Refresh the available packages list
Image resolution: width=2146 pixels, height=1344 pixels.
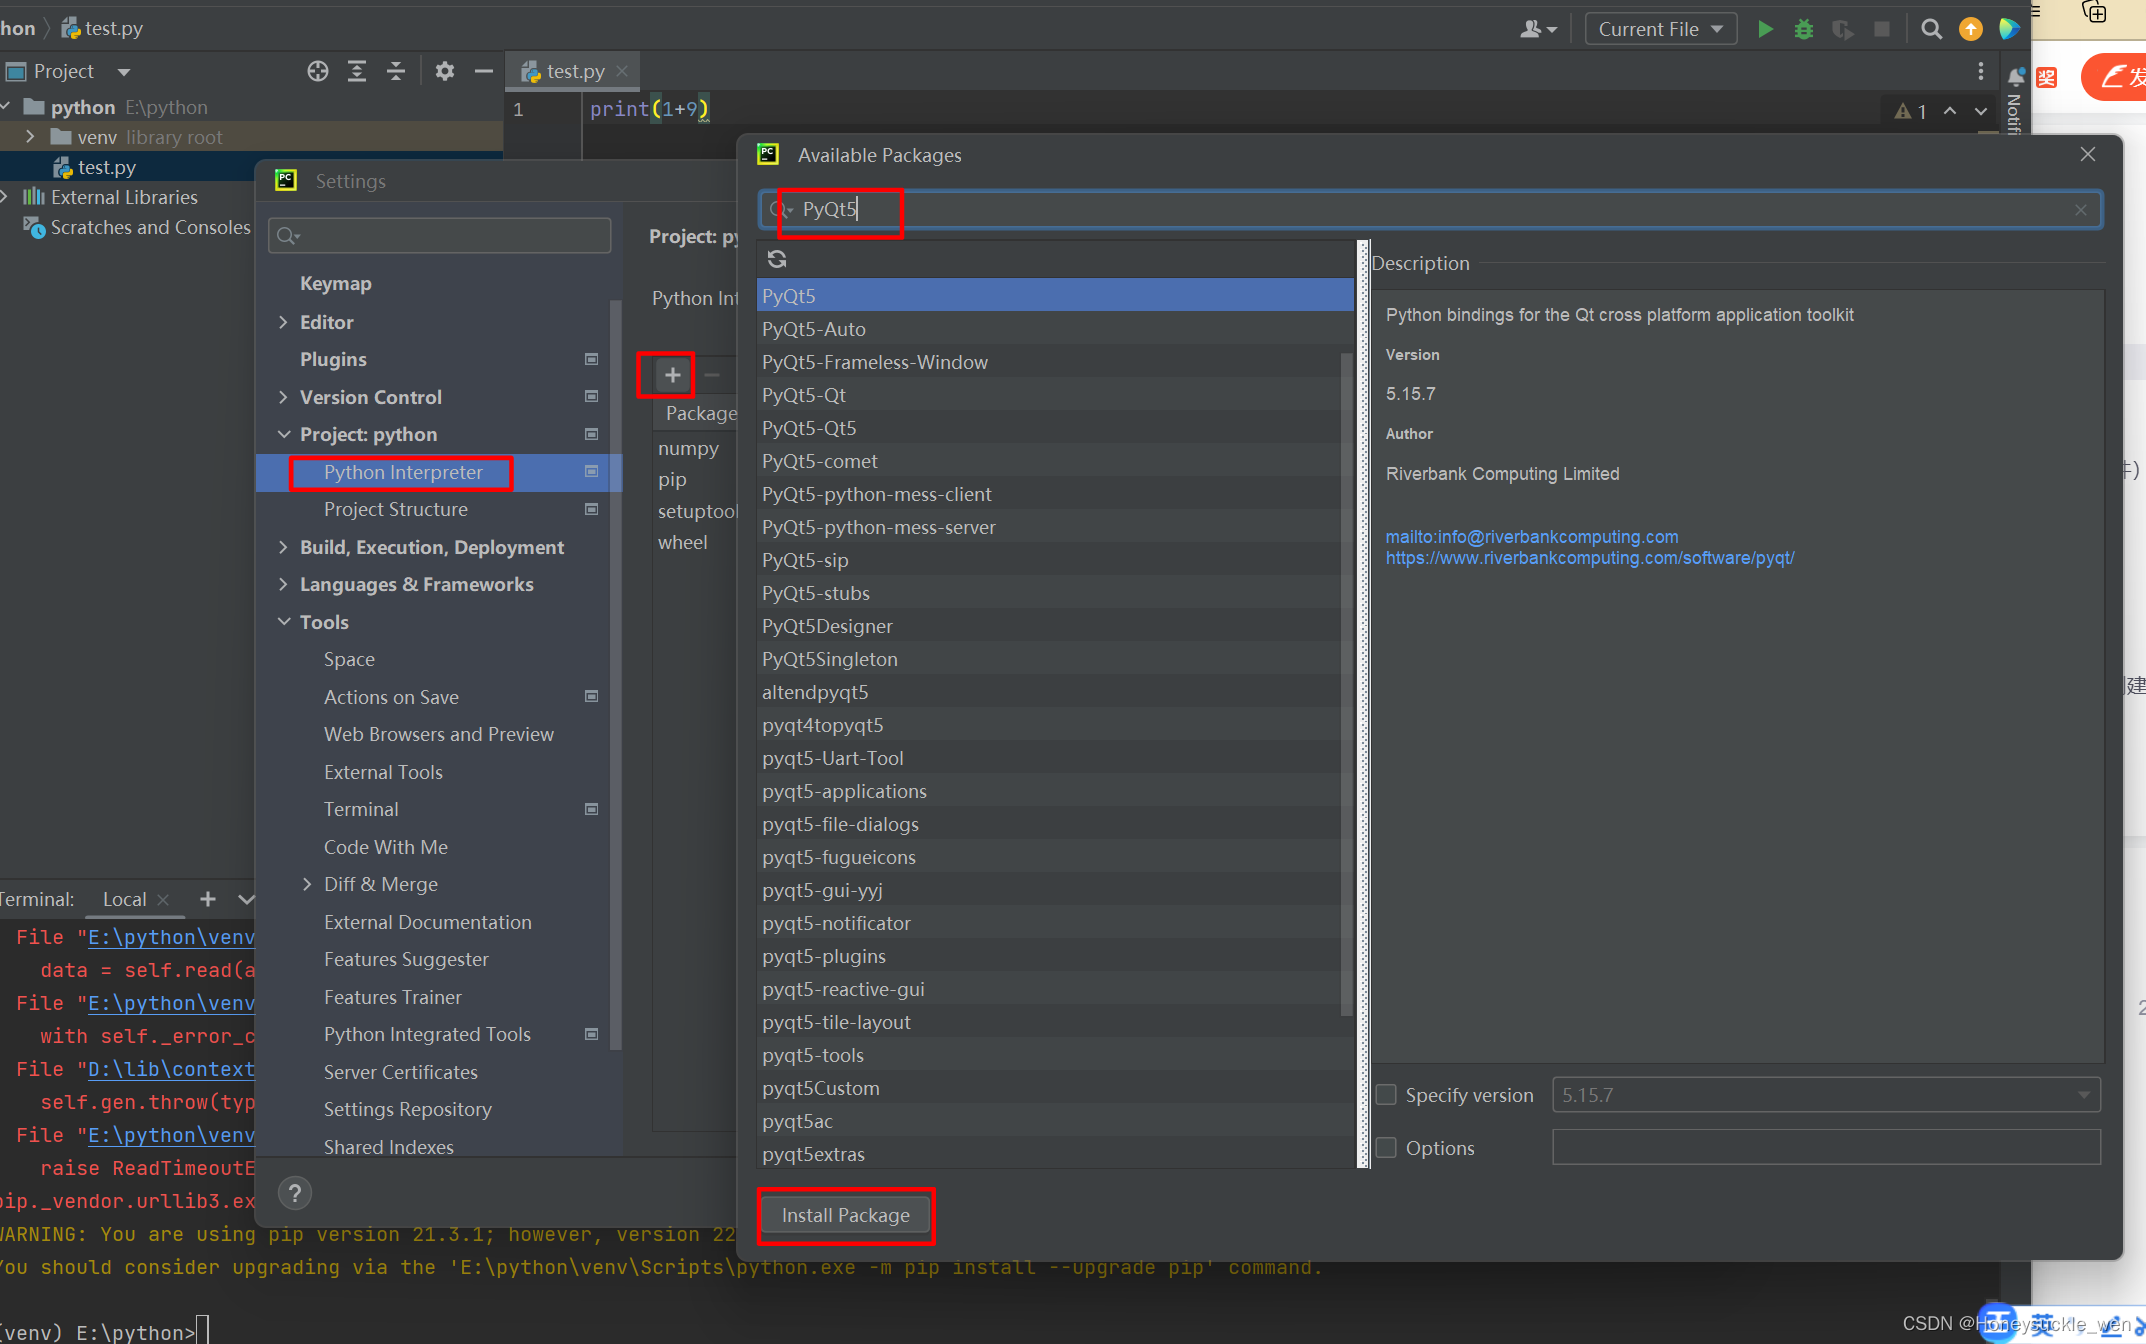tap(777, 259)
